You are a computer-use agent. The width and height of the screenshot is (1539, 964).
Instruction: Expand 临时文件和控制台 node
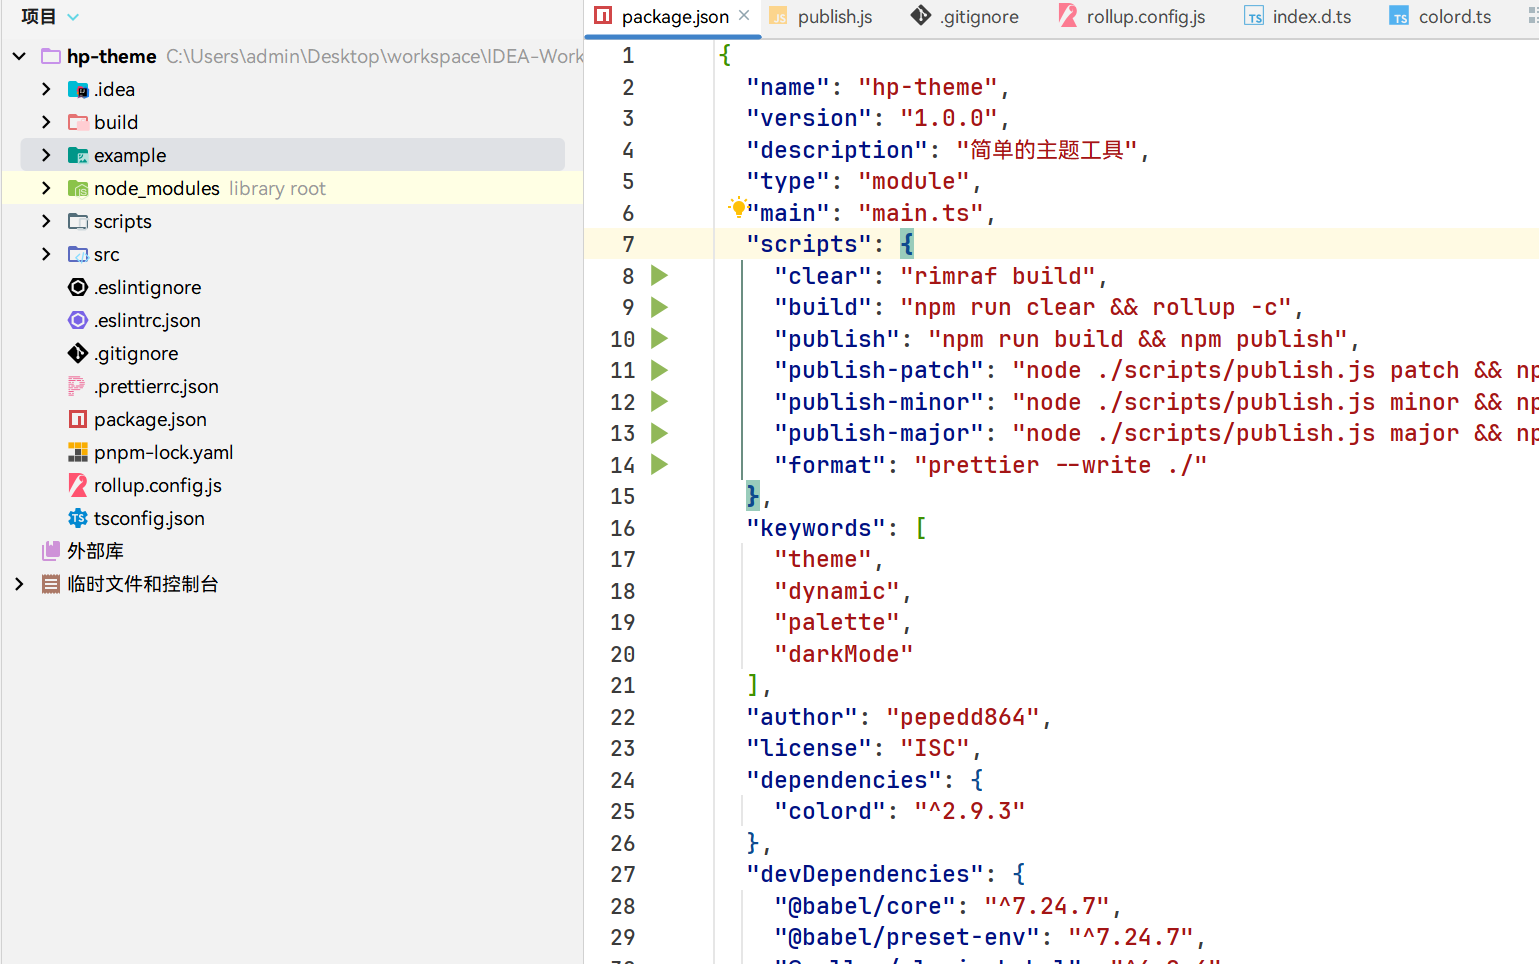19,584
